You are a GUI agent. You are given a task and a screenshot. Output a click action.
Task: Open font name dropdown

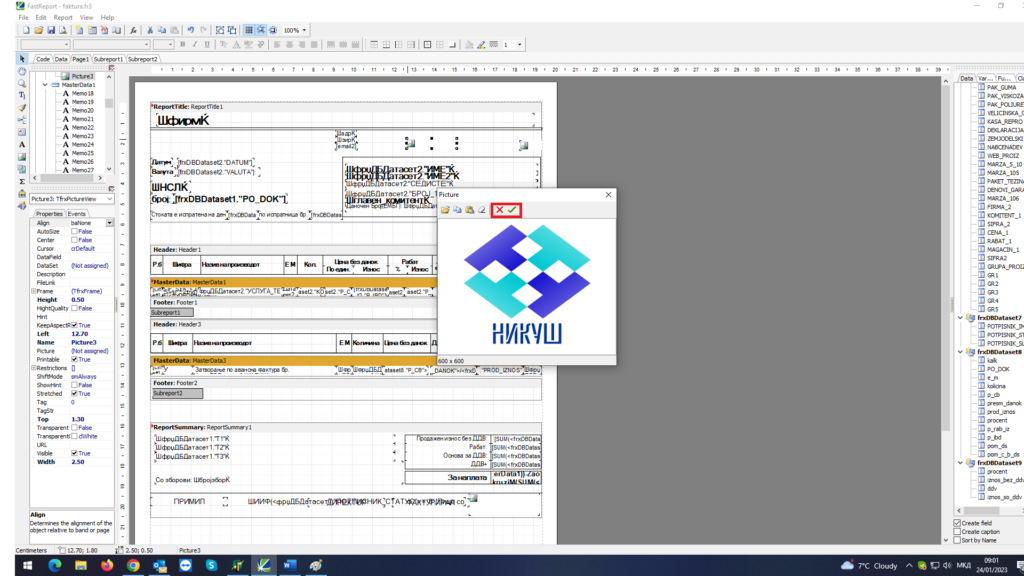coord(146,44)
